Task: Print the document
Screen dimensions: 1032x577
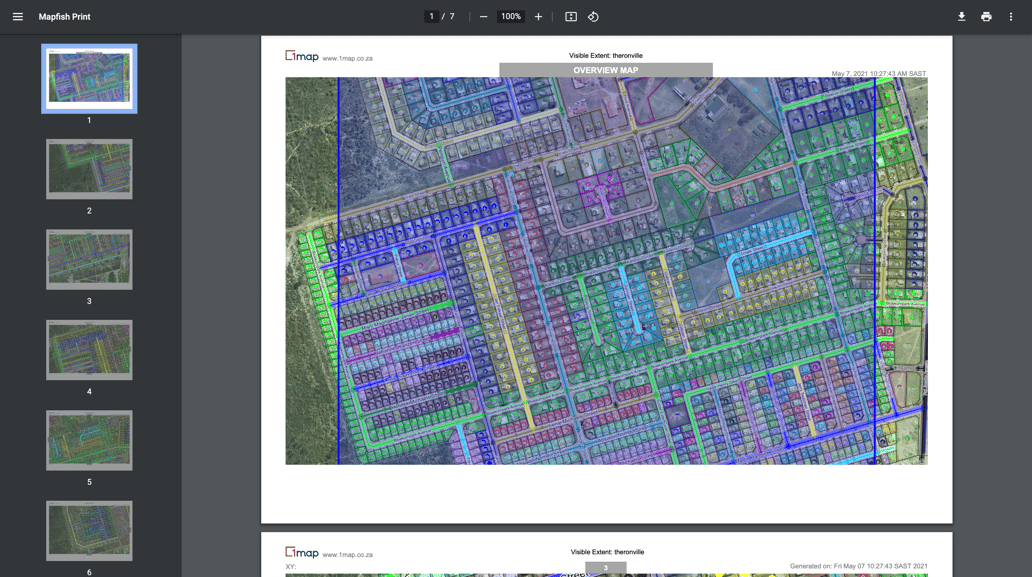Action: coord(986,17)
